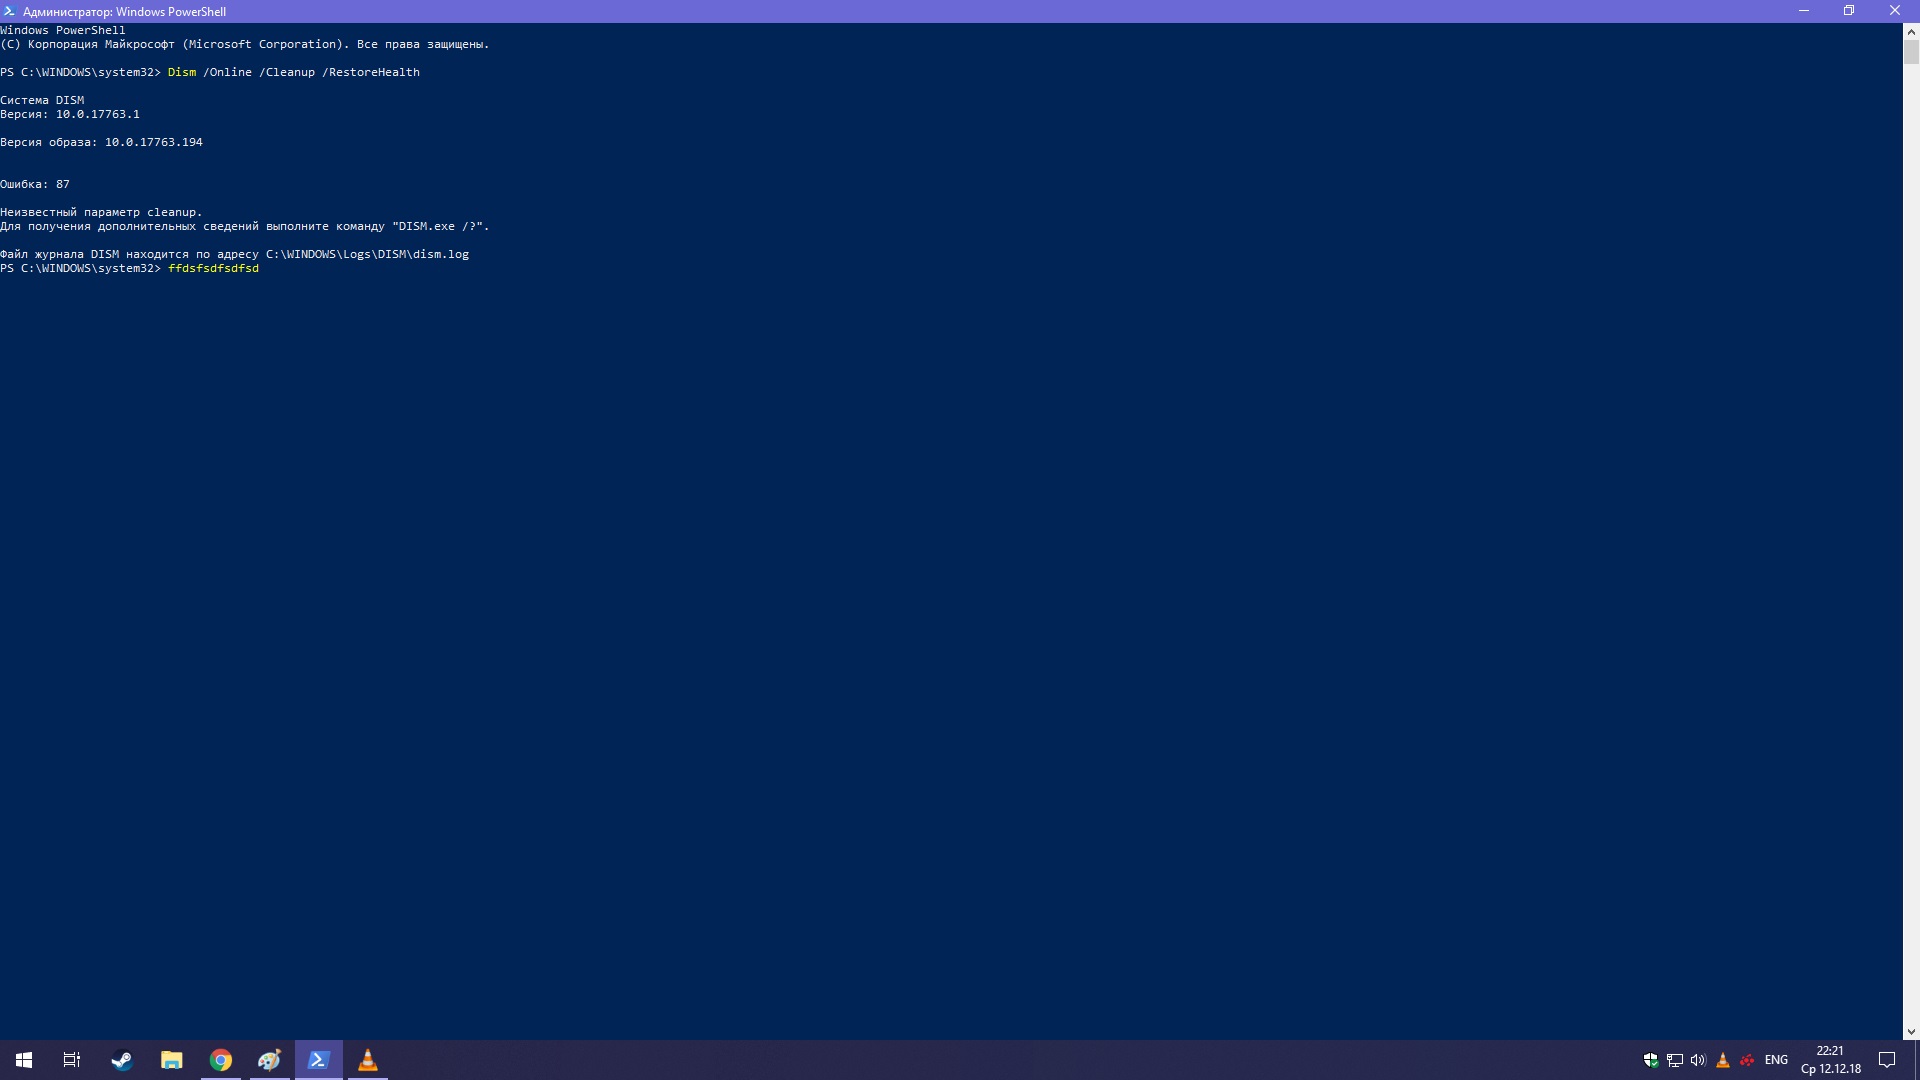Open the Windows Start menu

pos(24,1060)
